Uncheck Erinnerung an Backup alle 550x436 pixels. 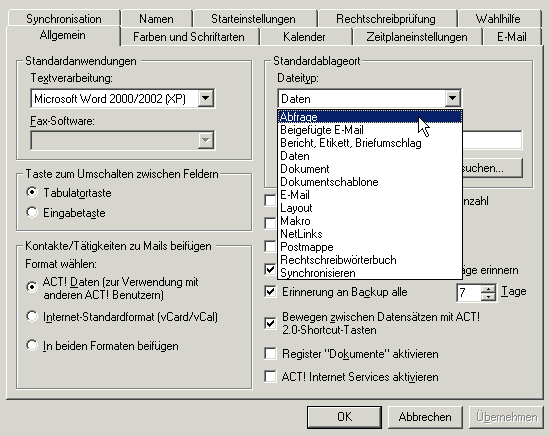pyautogui.click(x=270, y=291)
